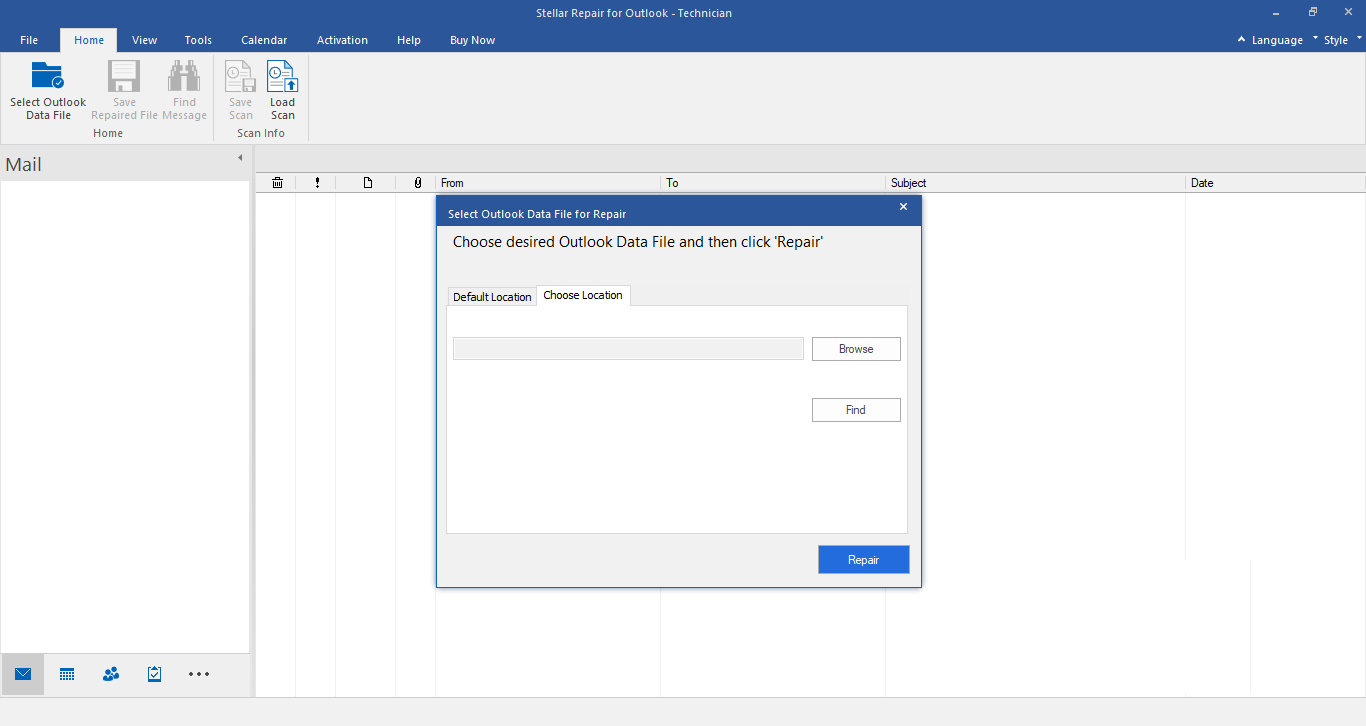
Task: Sort by the attachment column icon
Action: (417, 182)
